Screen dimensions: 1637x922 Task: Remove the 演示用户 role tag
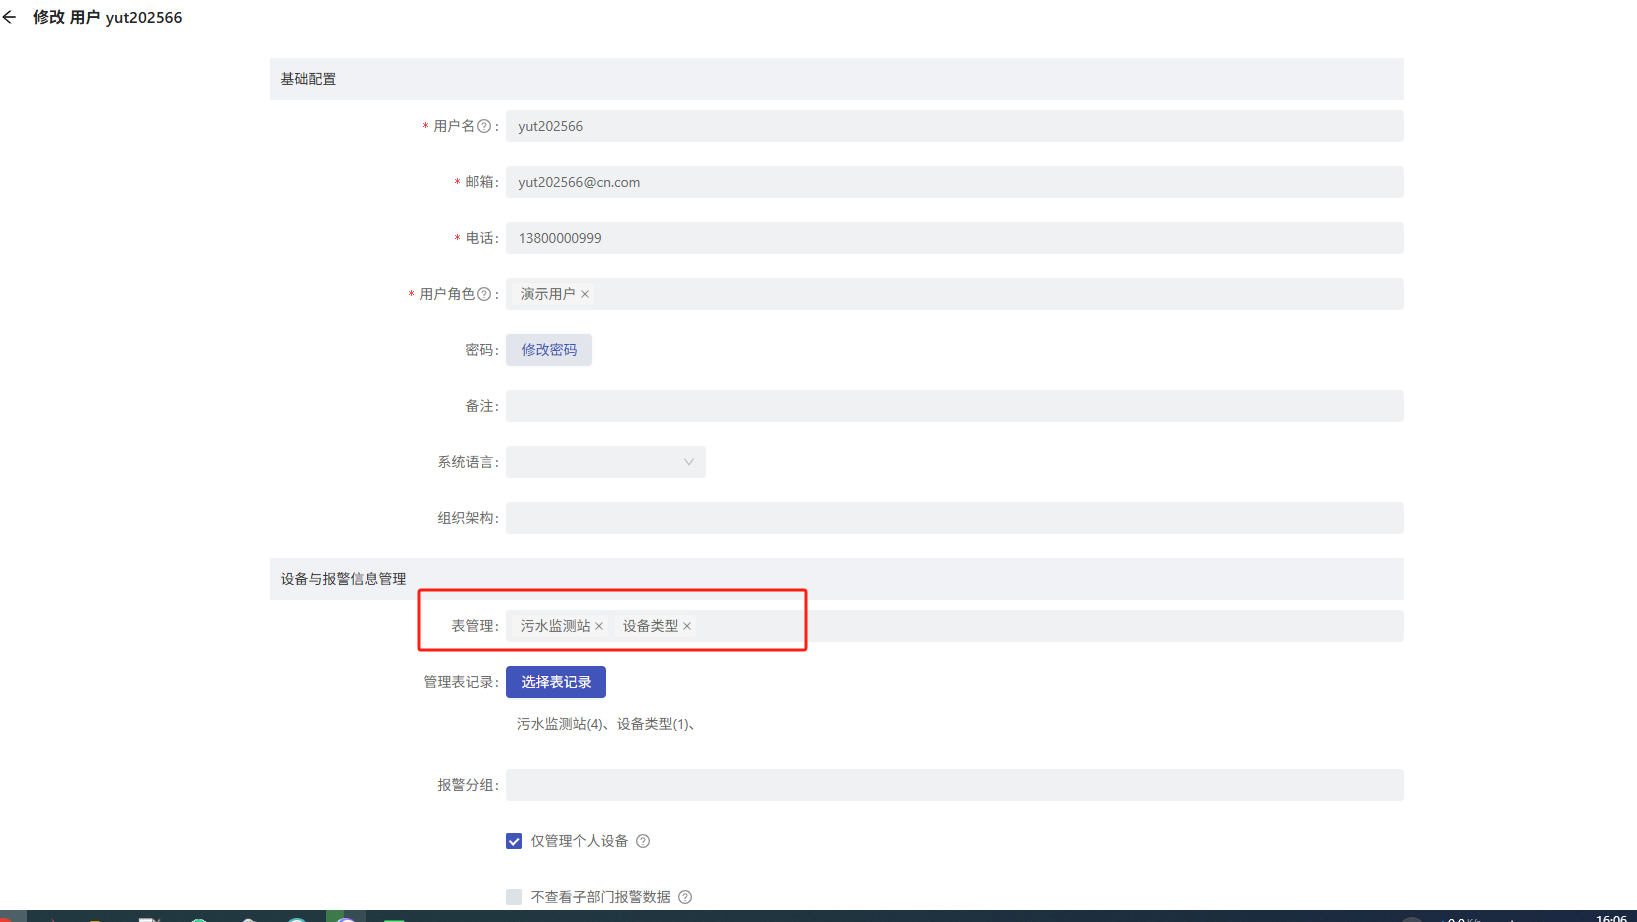click(x=585, y=294)
